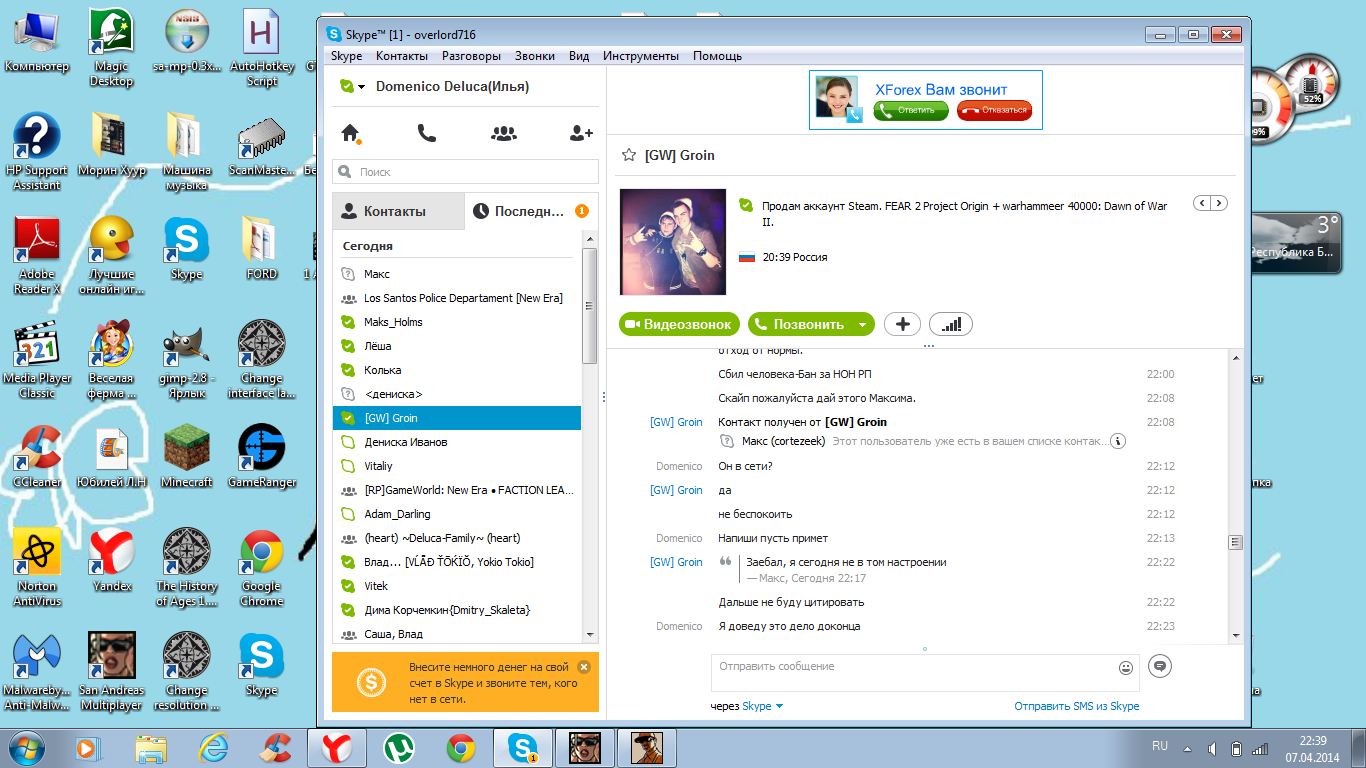Open Internet Explorer from the taskbar
This screenshot has width=1366, height=768.
[213, 747]
